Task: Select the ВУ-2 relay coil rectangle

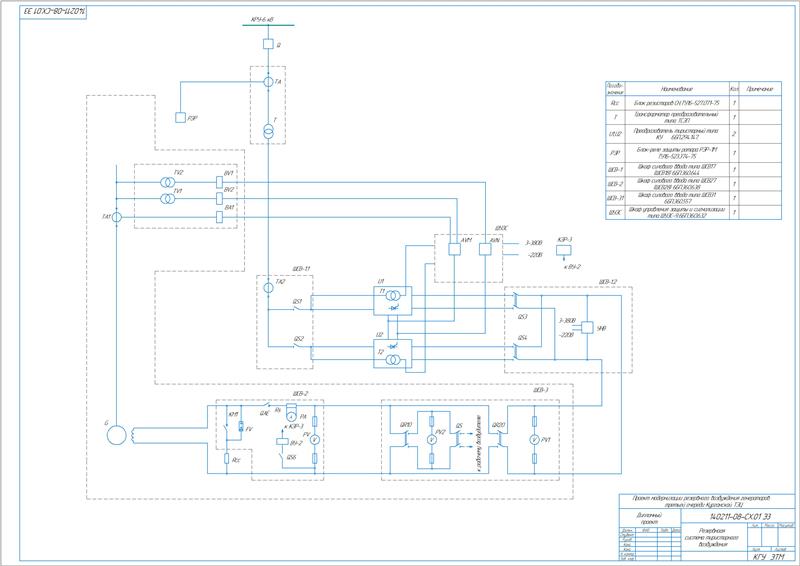Action: 282,442
